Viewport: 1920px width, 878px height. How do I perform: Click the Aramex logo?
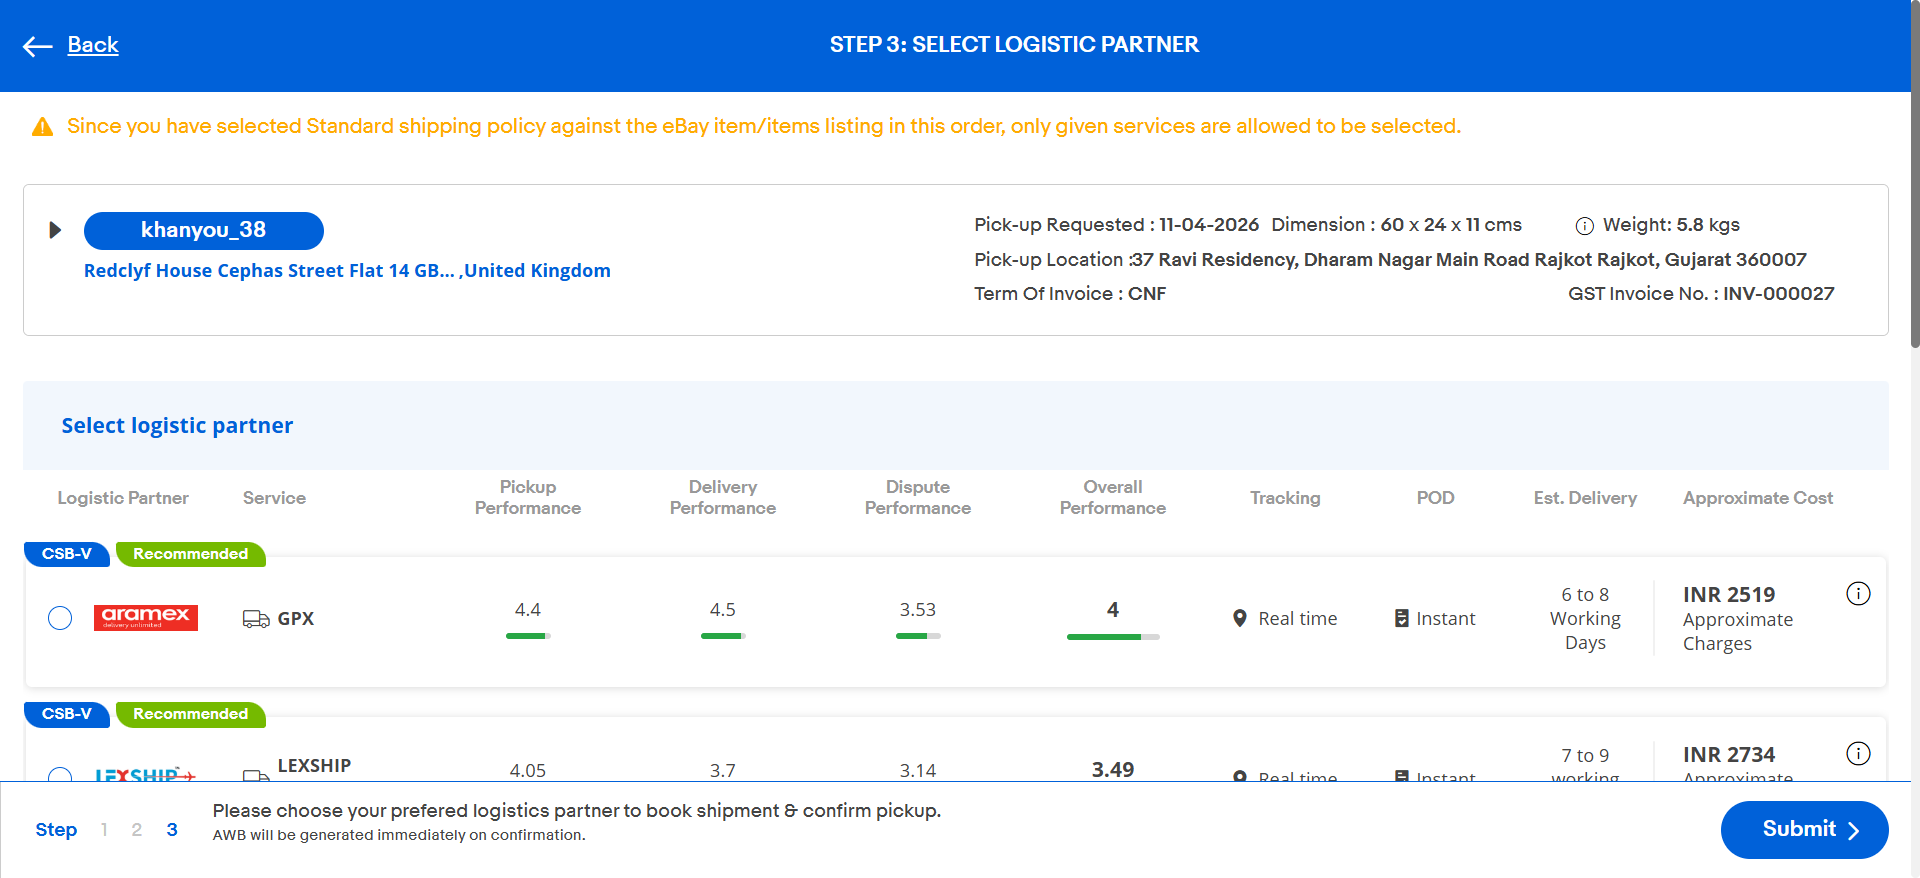click(146, 618)
